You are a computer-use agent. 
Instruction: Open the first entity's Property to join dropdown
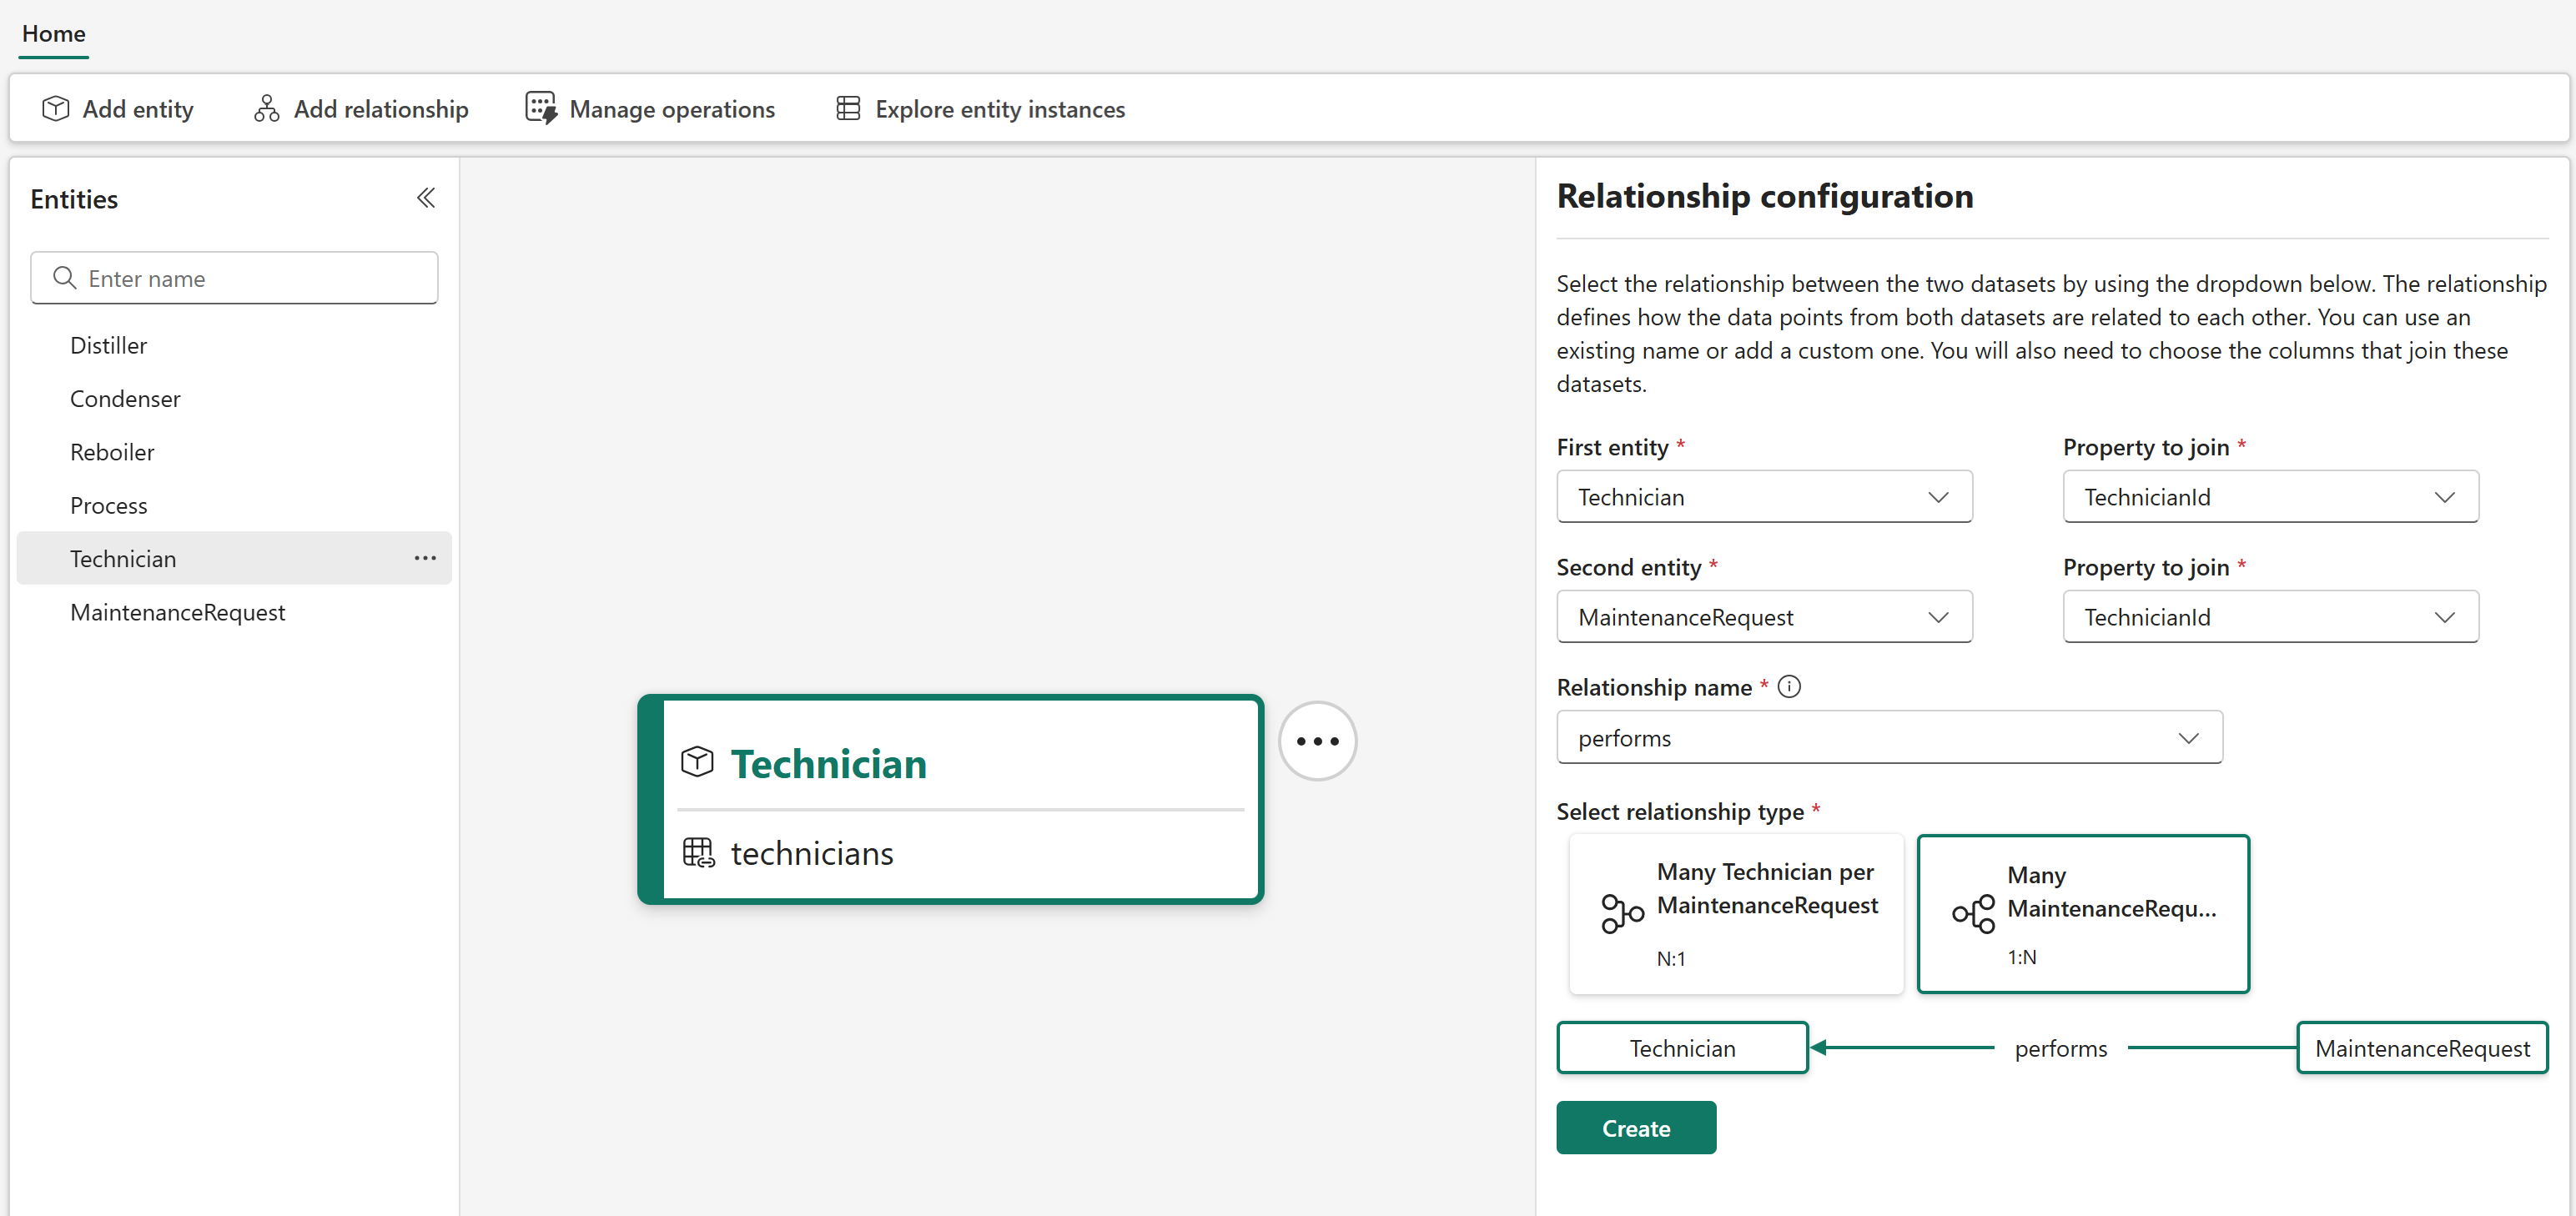tap(2270, 497)
